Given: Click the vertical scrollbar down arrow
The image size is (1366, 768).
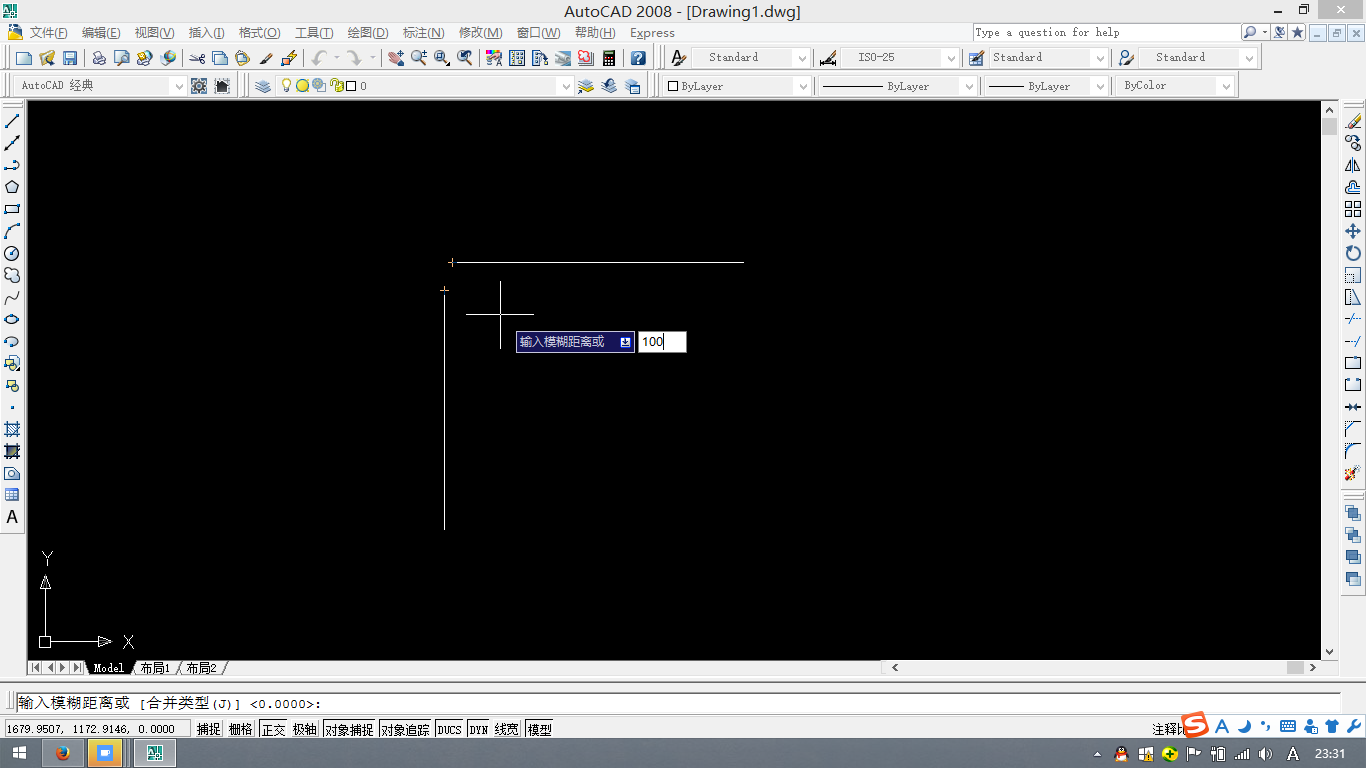Looking at the screenshot, I should click(x=1329, y=652).
